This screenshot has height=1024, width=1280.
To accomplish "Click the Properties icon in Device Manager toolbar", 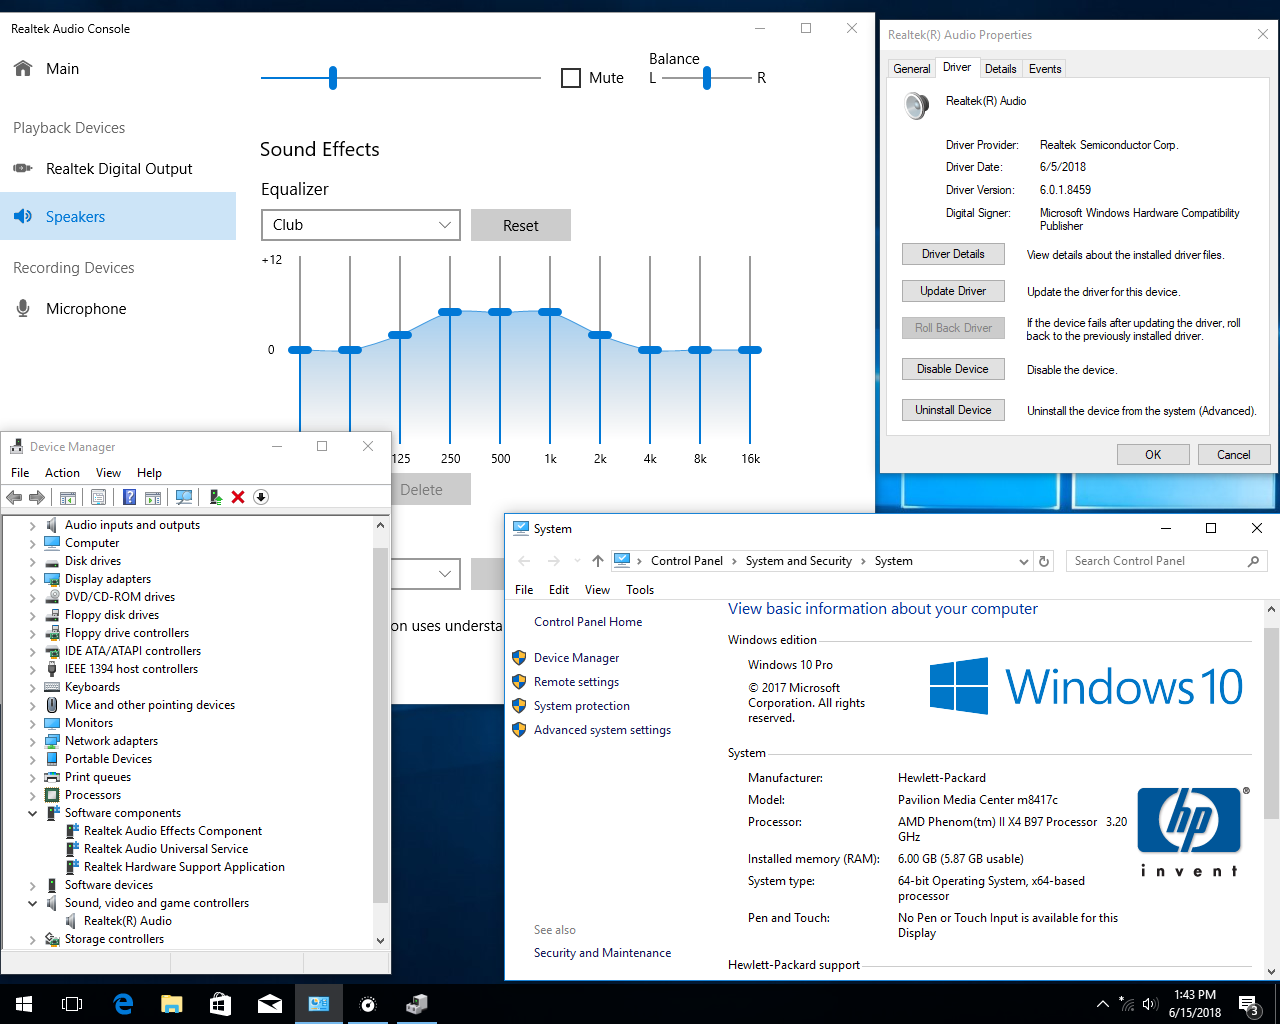I will click(x=98, y=497).
